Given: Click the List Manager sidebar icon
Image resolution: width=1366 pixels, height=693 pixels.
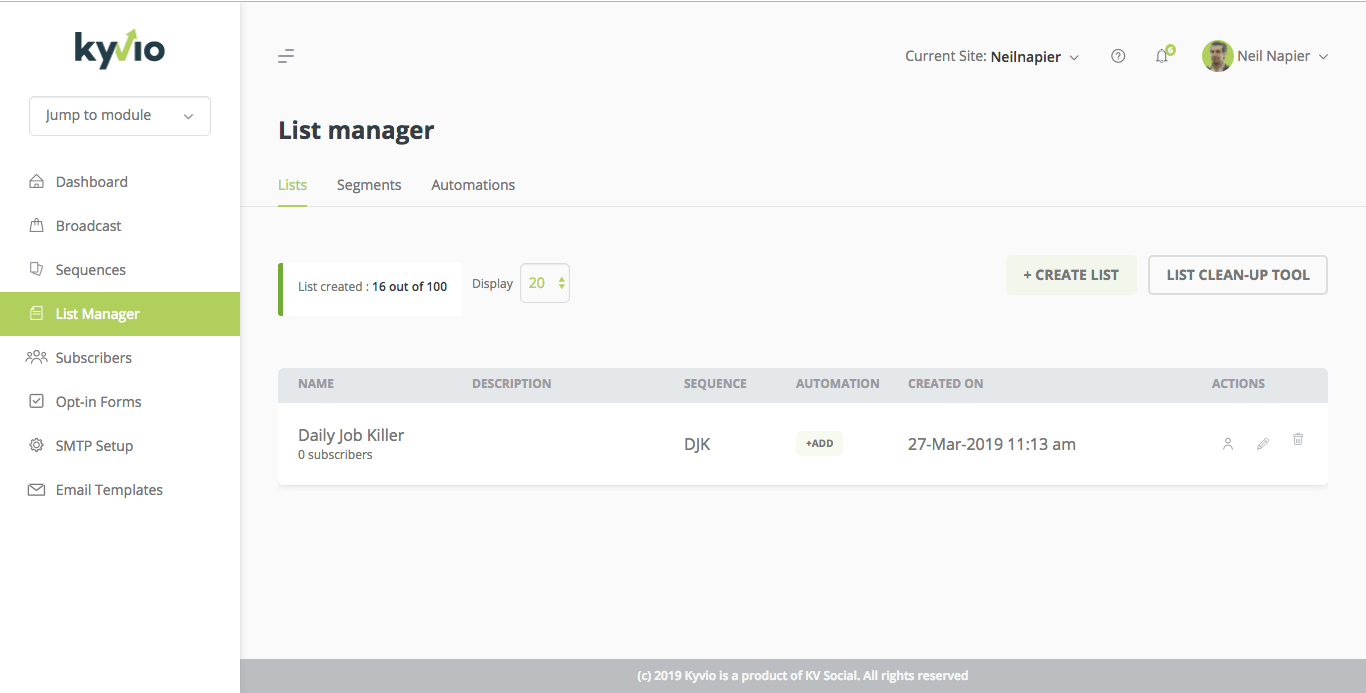Looking at the screenshot, I should coord(37,314).
